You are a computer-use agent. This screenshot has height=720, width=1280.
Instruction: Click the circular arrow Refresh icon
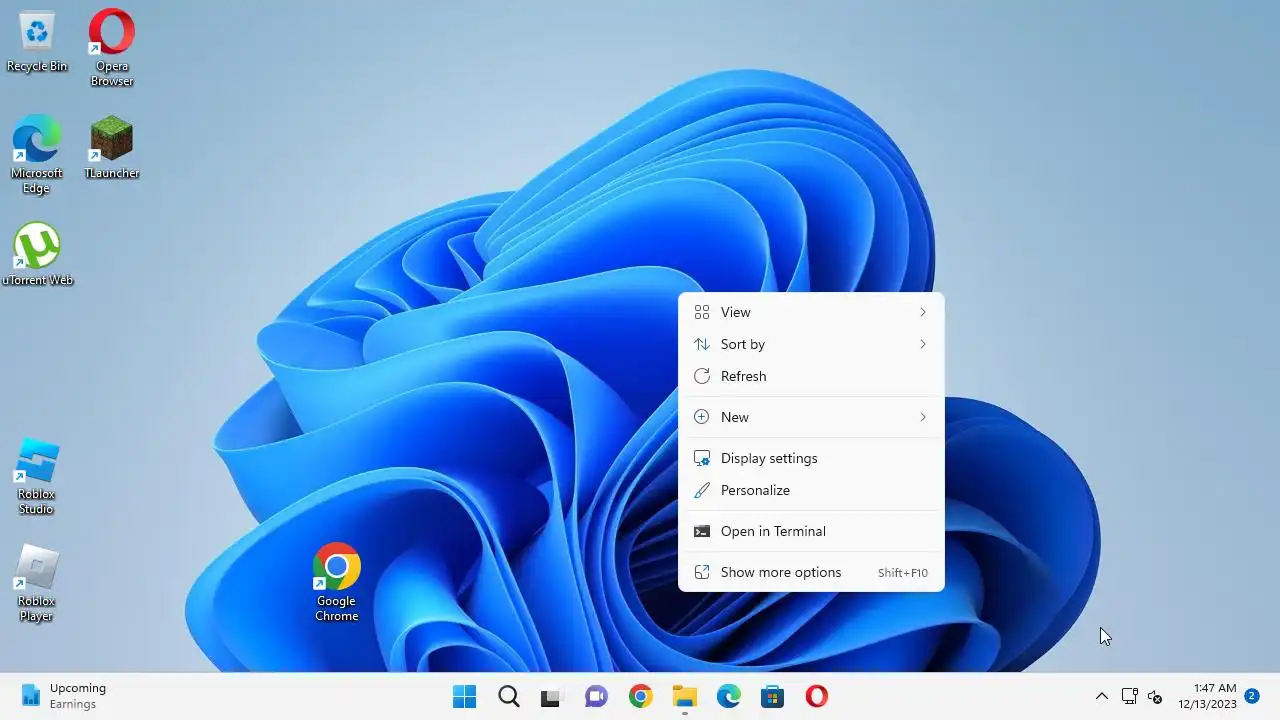pos(702,376)
